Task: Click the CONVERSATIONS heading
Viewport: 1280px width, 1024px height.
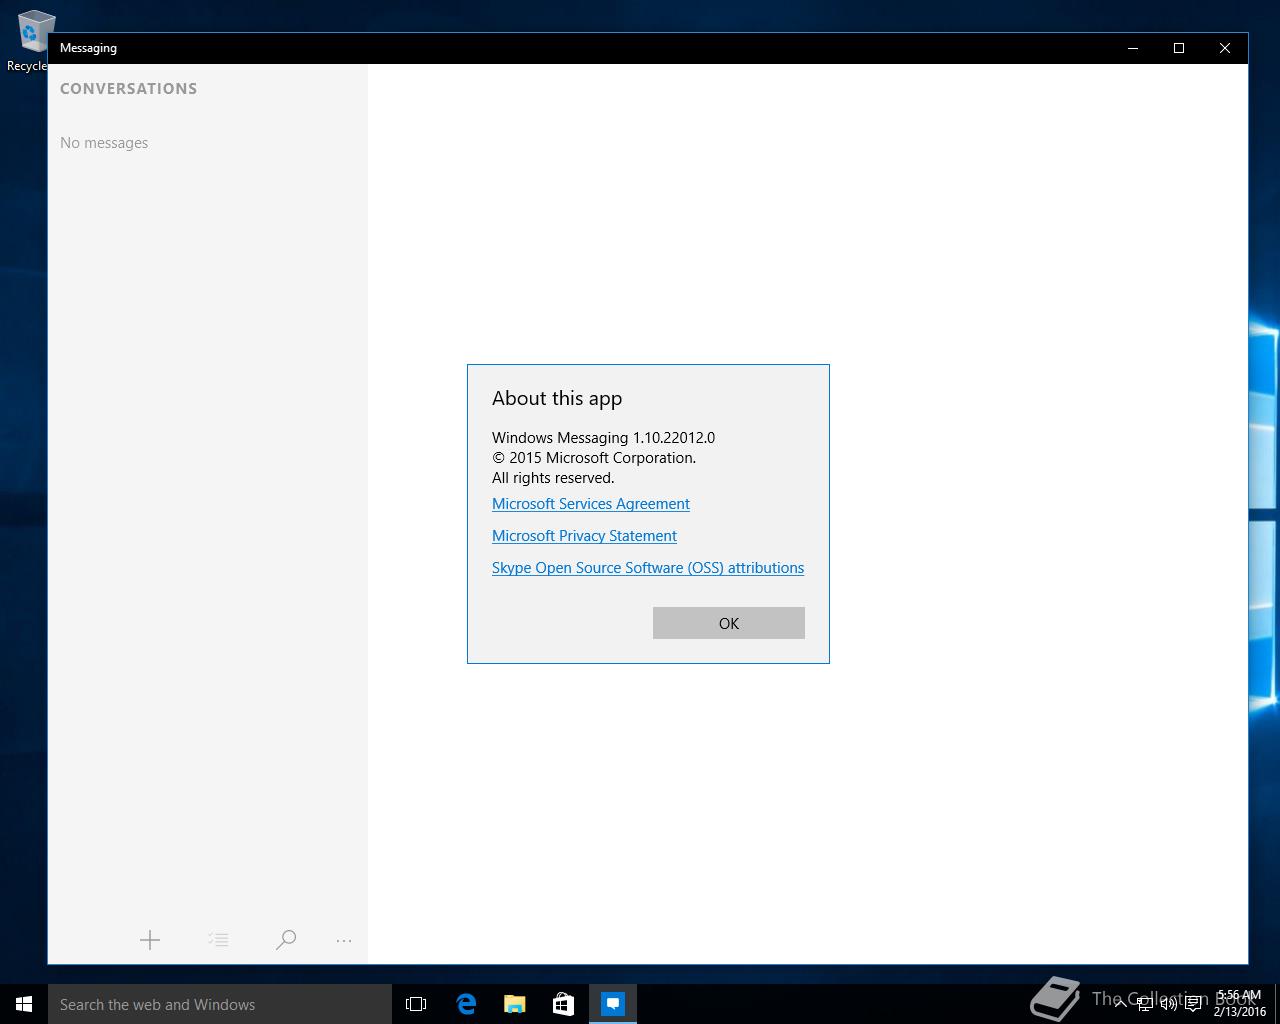Action: (128, 89)
